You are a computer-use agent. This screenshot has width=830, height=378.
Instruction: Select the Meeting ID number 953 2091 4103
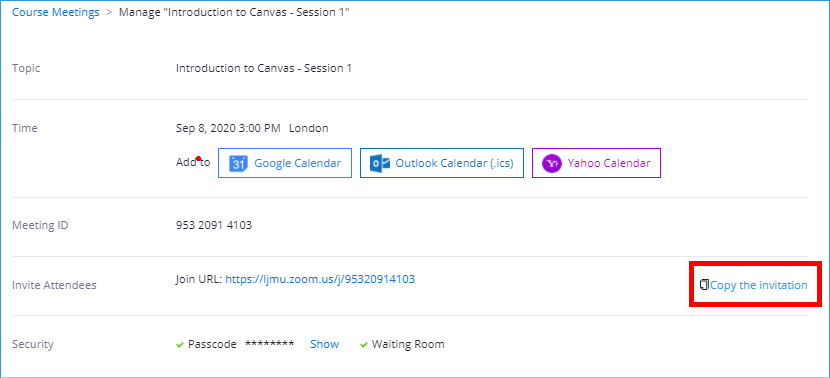(214, 226)
